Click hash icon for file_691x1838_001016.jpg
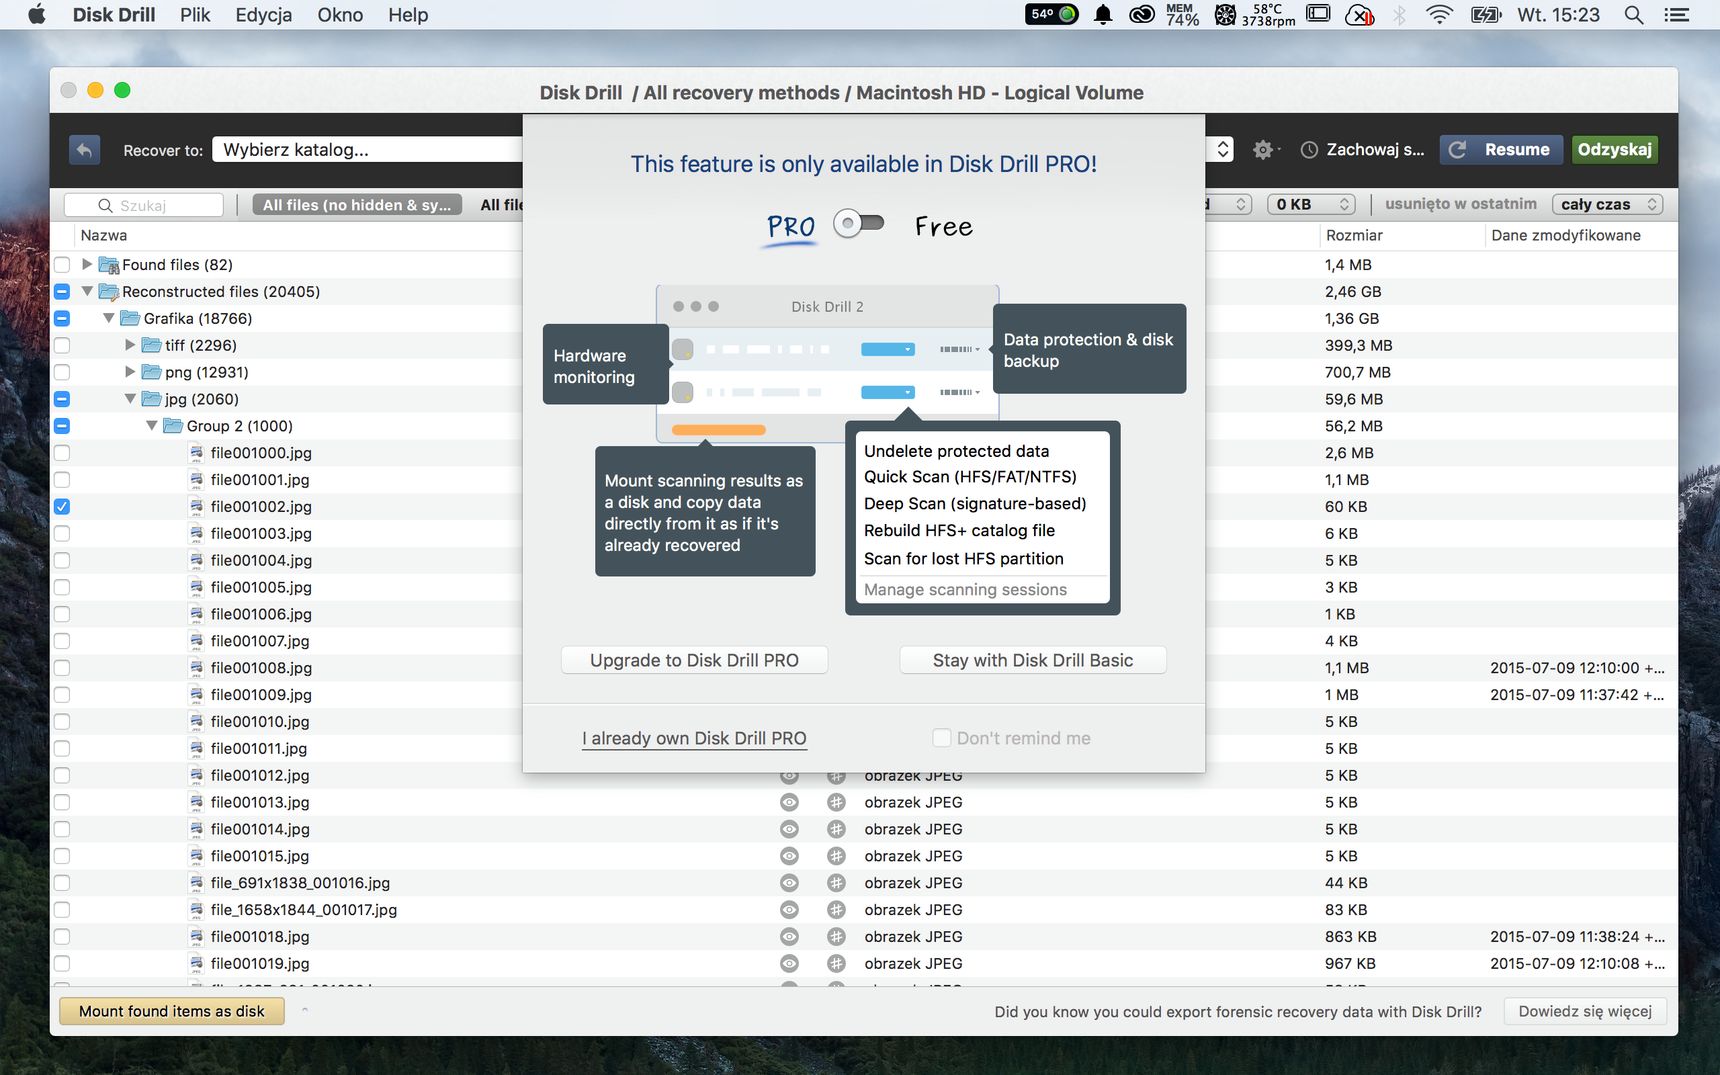1720x1075 pixels. coord(836,883)
